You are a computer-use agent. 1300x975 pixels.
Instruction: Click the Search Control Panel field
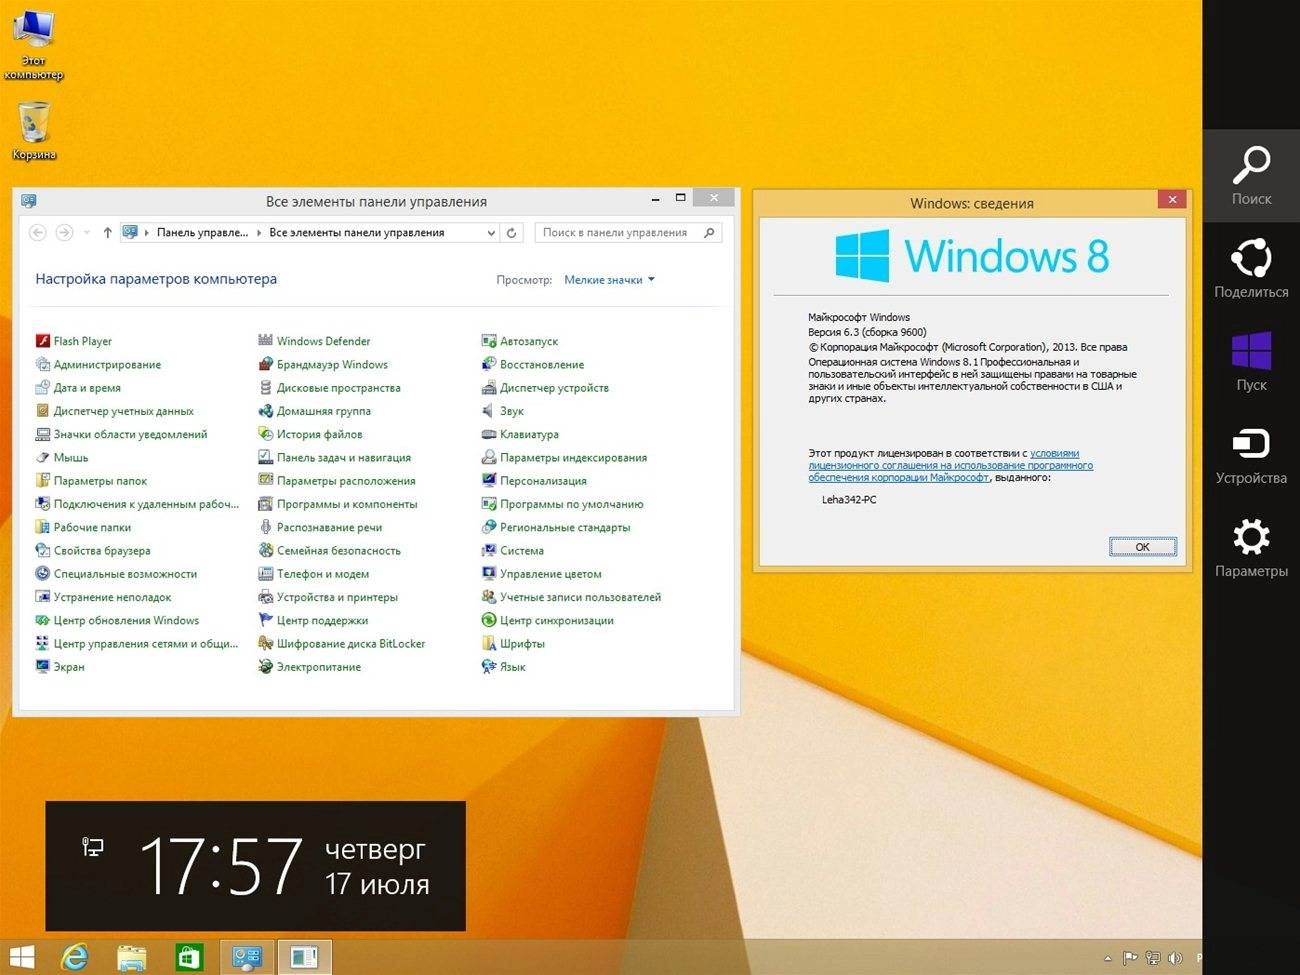click(628, 232)
